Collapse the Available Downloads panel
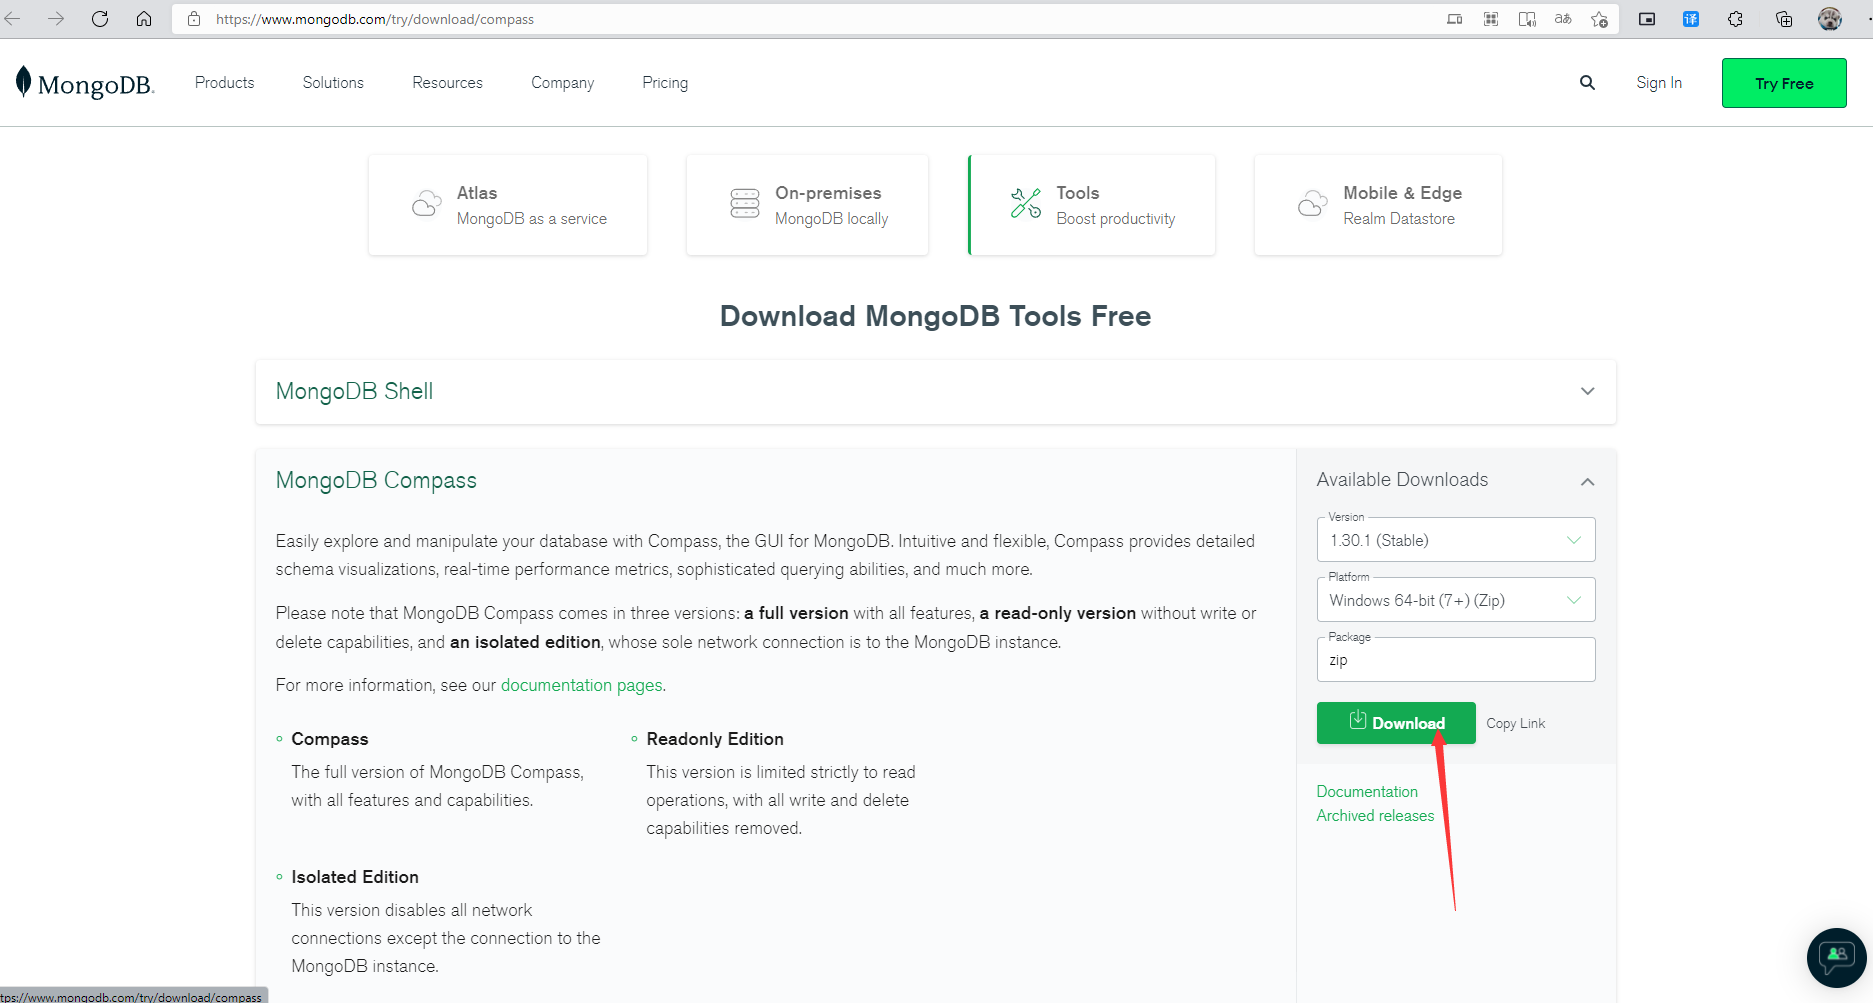The width and height of the screenshot is (1873, 1003). (1587, 481)
